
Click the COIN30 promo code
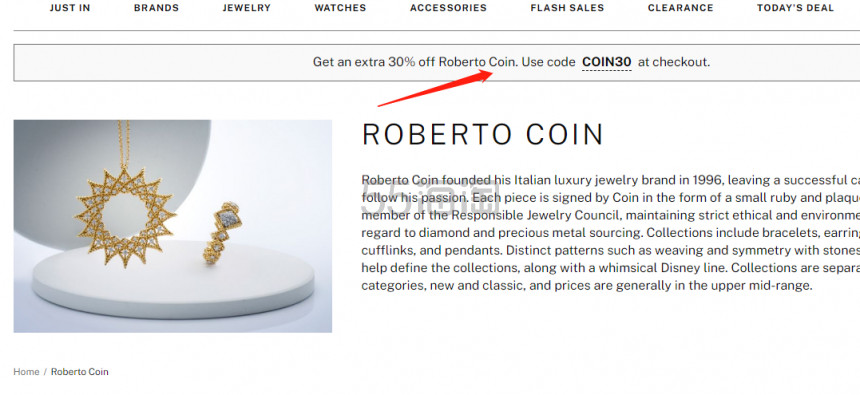tap(607, 62)
